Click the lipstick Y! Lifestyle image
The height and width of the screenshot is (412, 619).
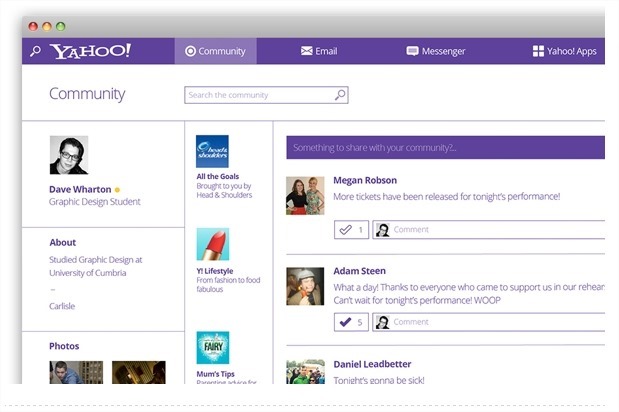pos(213,244)
